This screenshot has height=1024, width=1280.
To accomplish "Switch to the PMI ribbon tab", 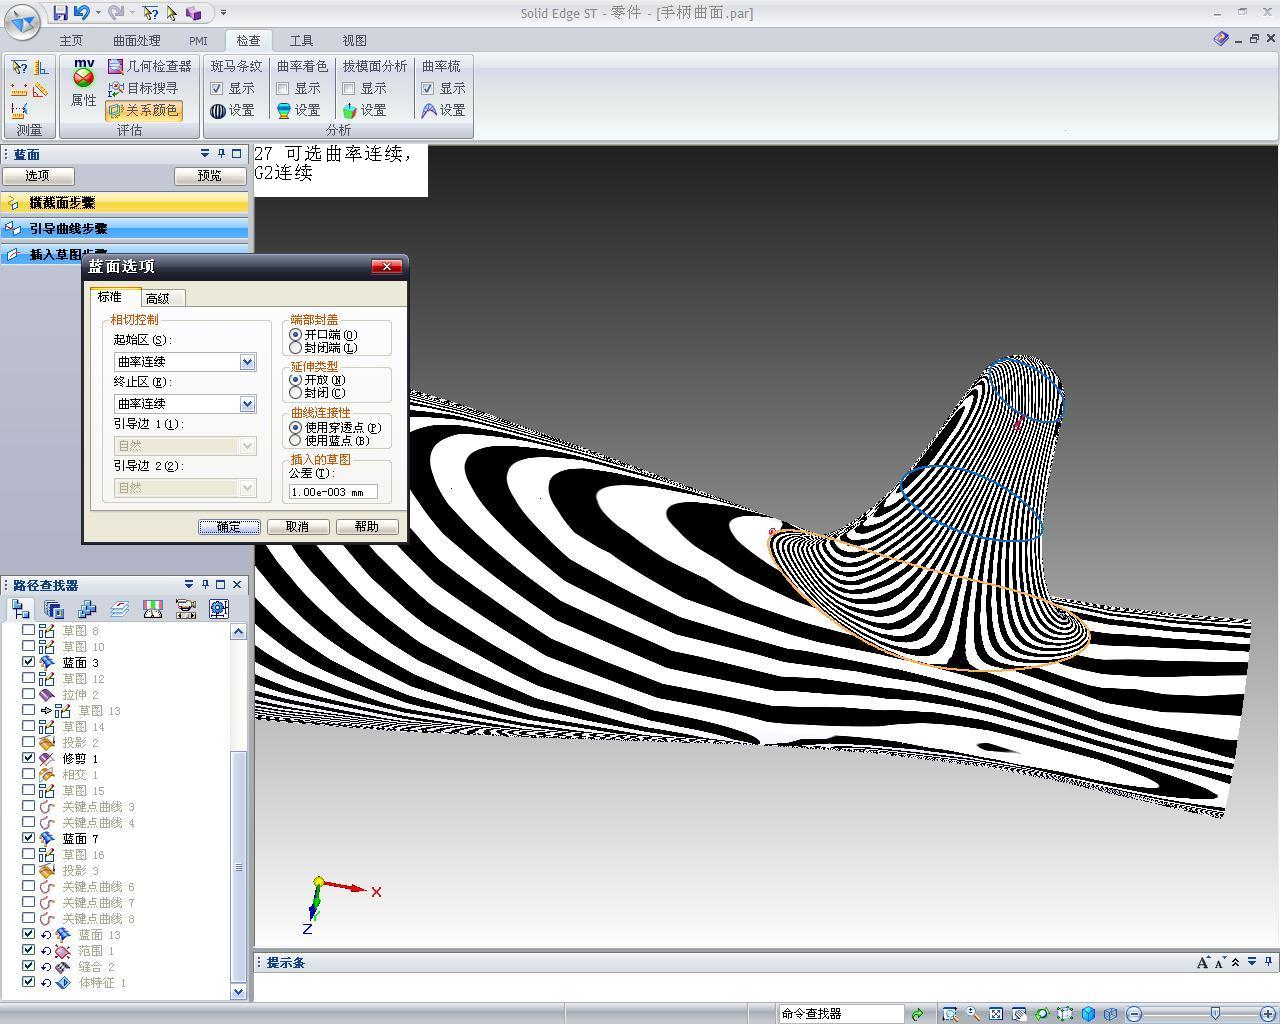I will coord(198,41).
